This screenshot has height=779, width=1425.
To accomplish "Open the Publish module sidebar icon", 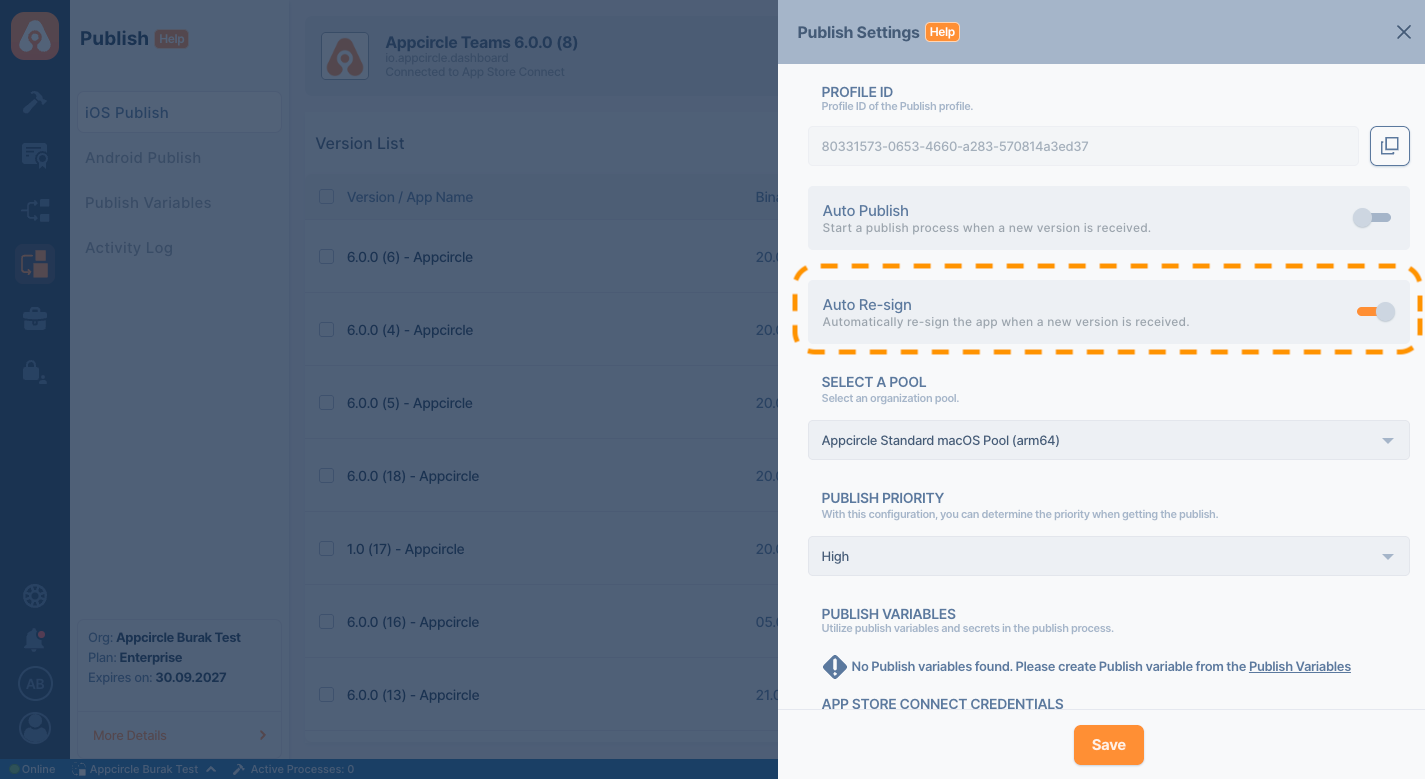I will click(35, 264).
